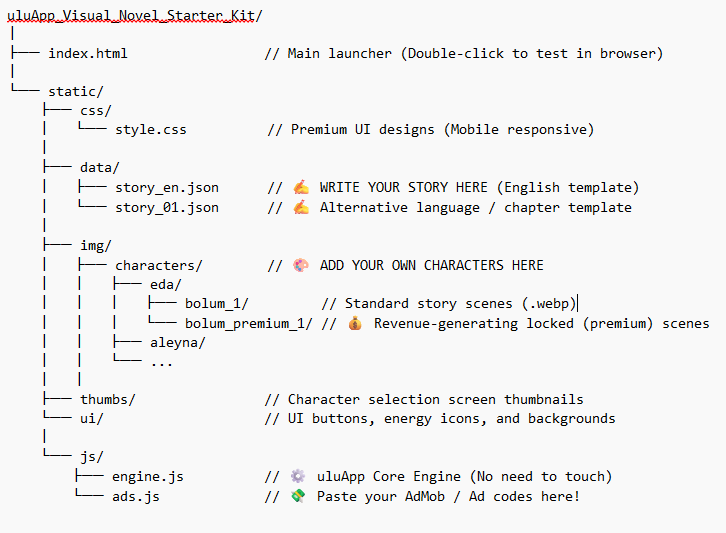This screenshot has height=533, width=726.
Task: Click the eda/ folder entry
Action: pos(165,284)
